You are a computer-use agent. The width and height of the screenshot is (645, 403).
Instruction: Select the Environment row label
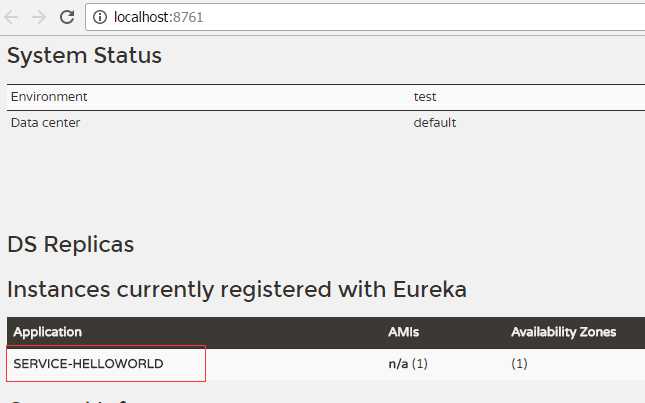(49, 97)
